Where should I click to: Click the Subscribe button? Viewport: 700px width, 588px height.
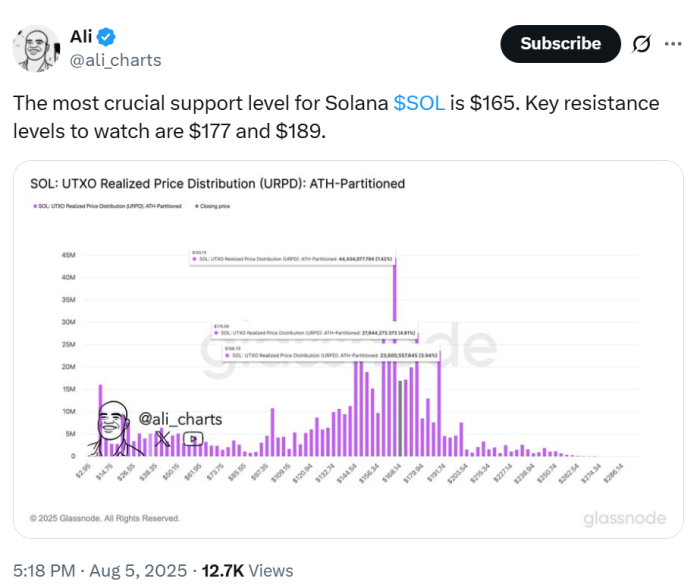560,44
